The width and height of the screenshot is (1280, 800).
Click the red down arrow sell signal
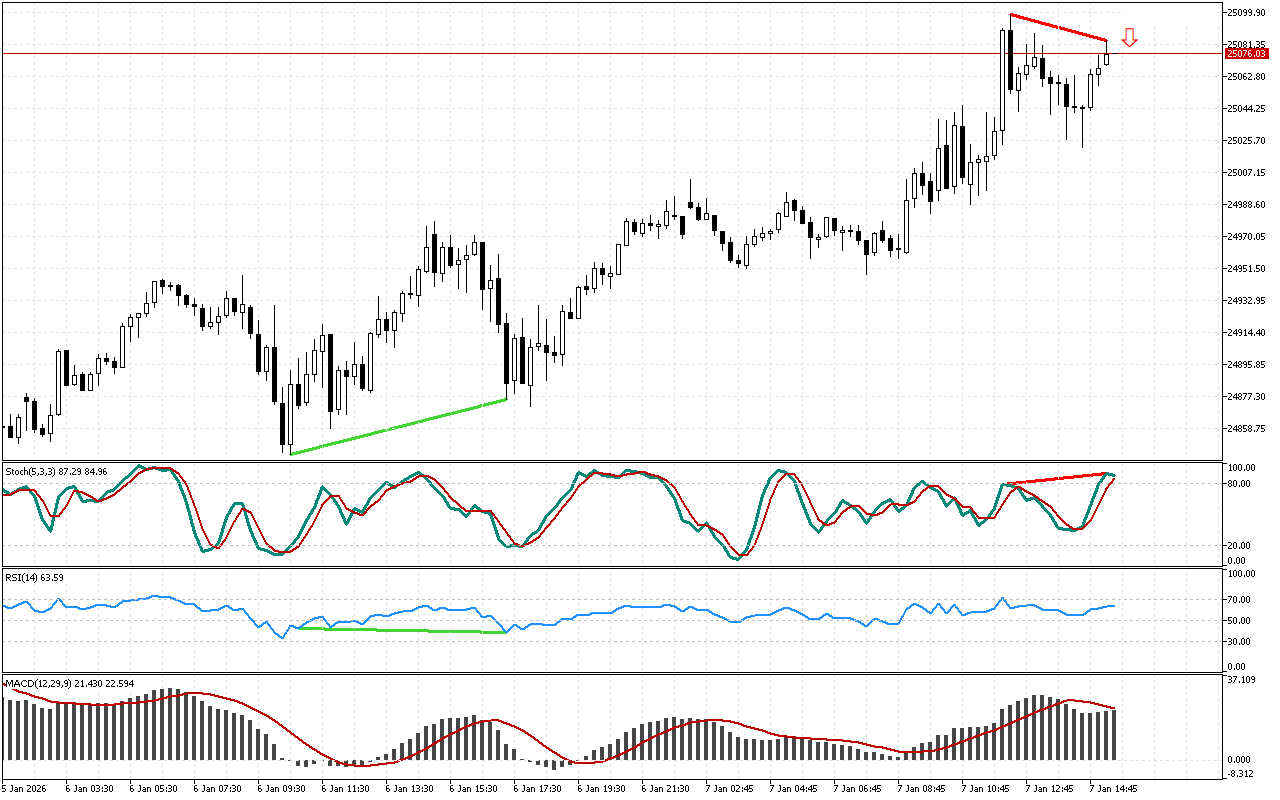pyautogui.click(x=1129, y=38)
